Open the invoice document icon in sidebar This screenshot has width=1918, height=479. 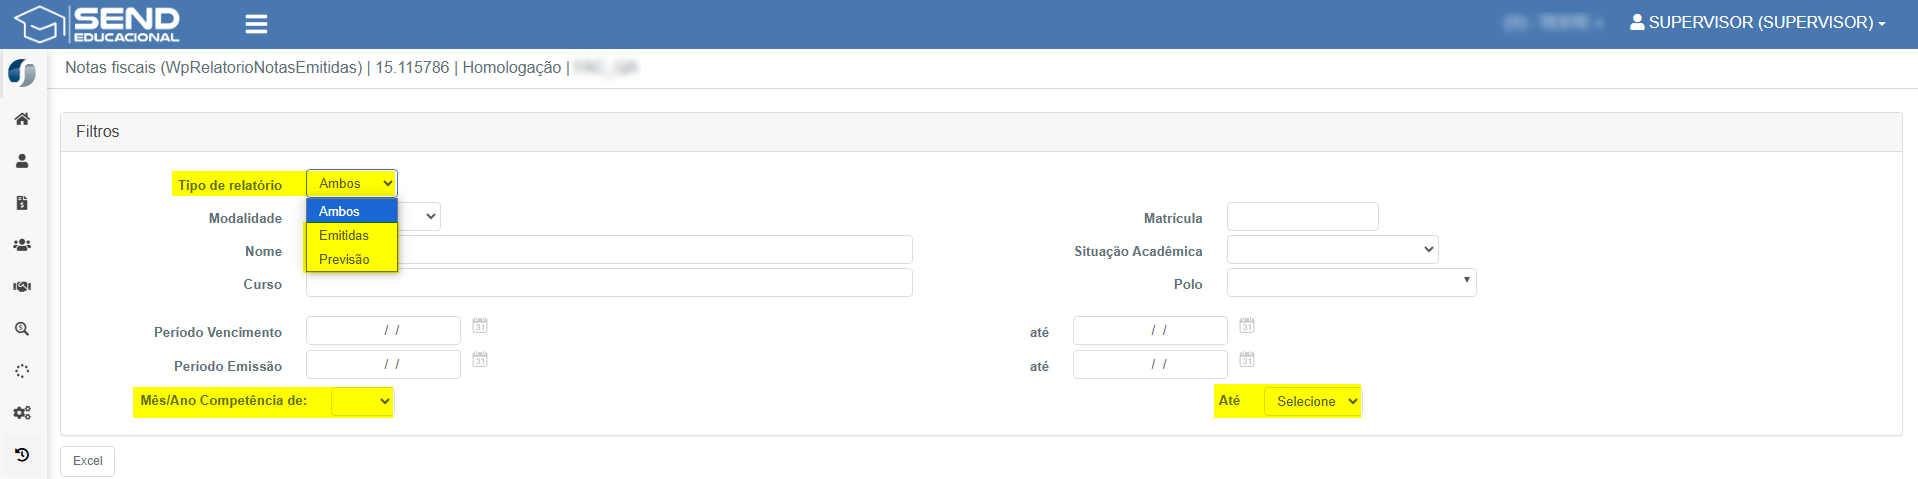[x=22, y=203]
